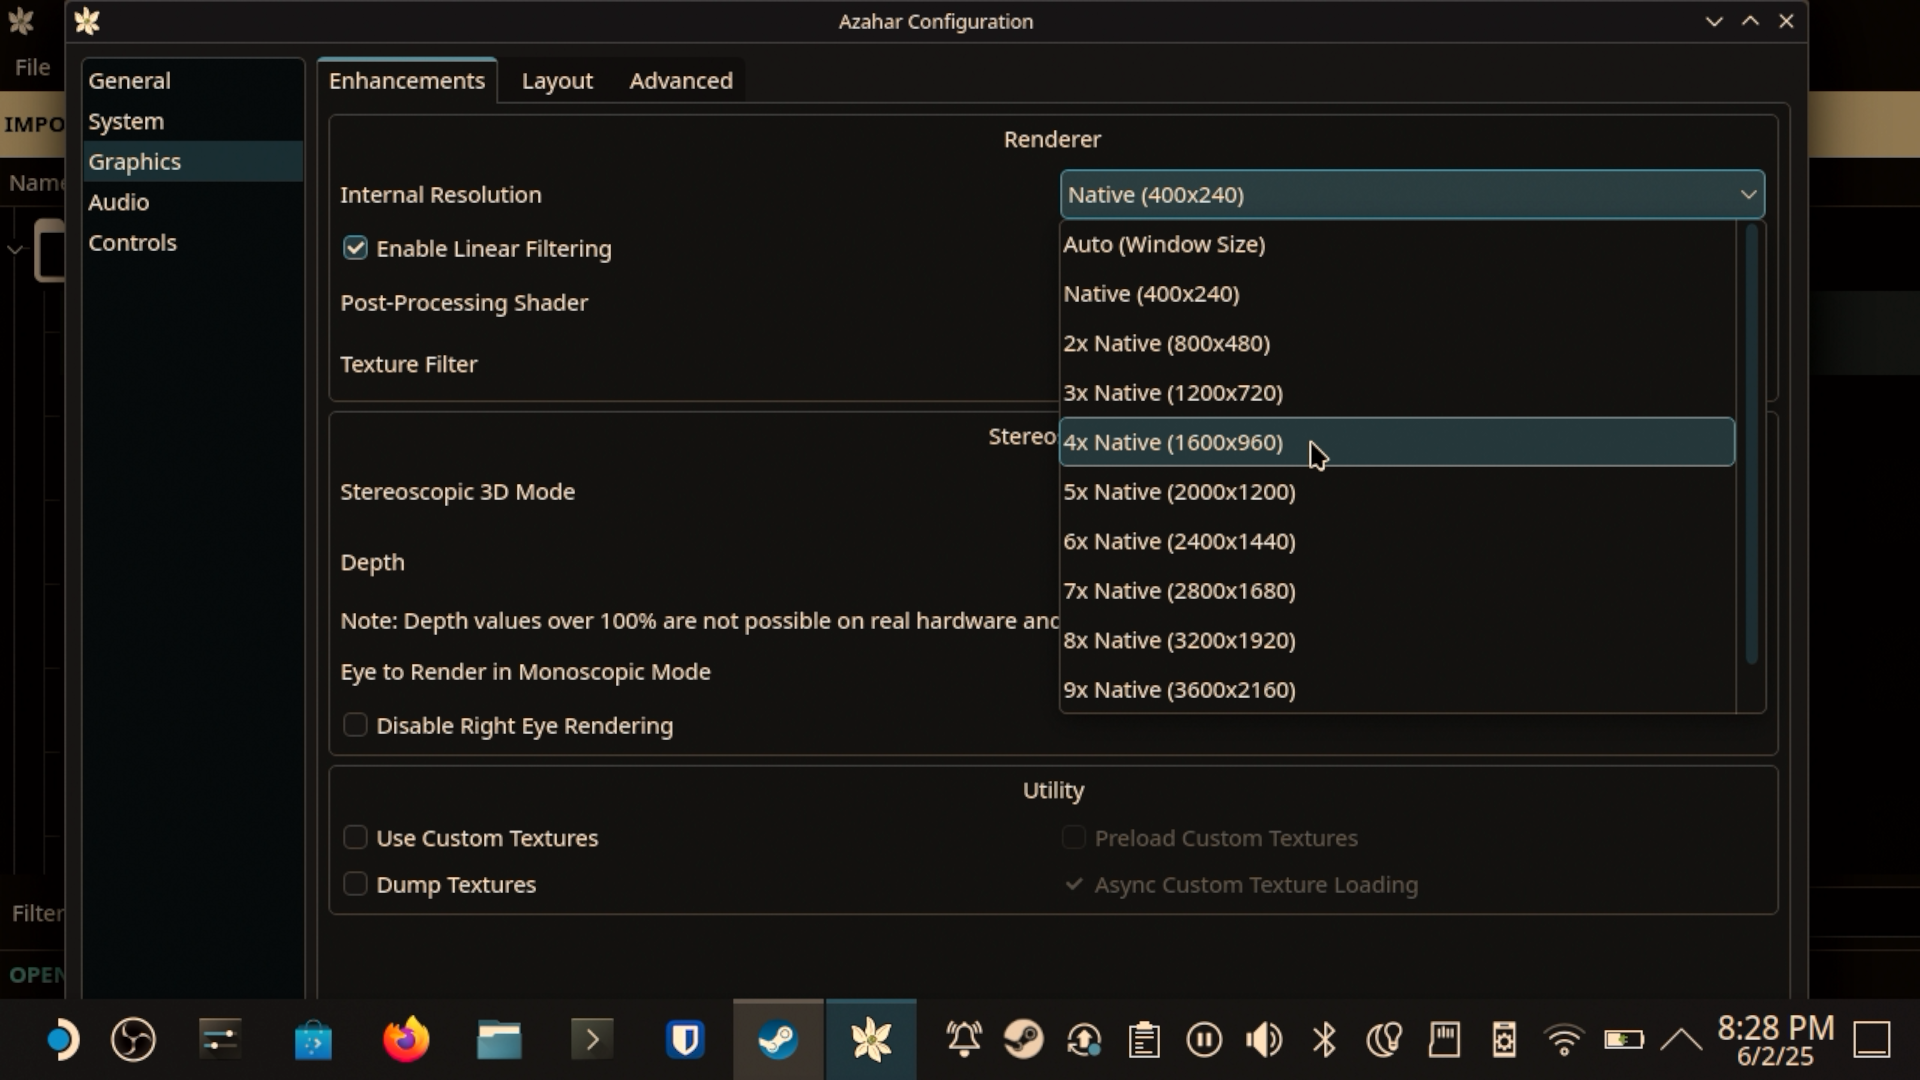Image resolution: width=1920 pixels, height=1080 pixels.
Task: Toggle the greyed Async Custom Texture Loading checkbox
Action: [x=1073, y=884]
